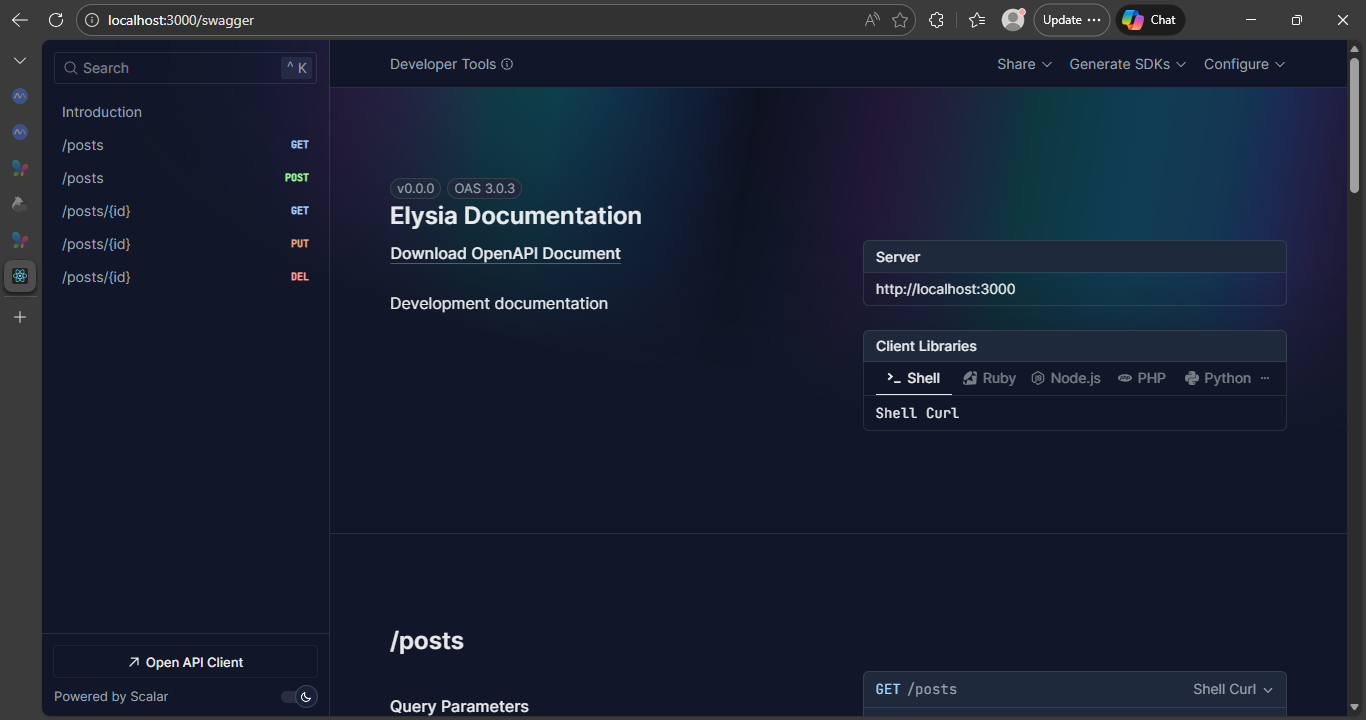Open Browser Essentials icon
Viewport: 1366px width, 720px height.
click(x=936, y=19)
